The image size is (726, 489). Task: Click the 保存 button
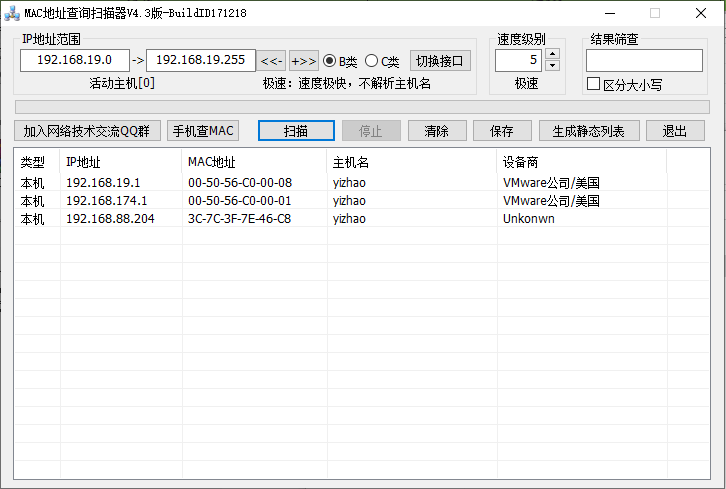[x=501, y=131]
